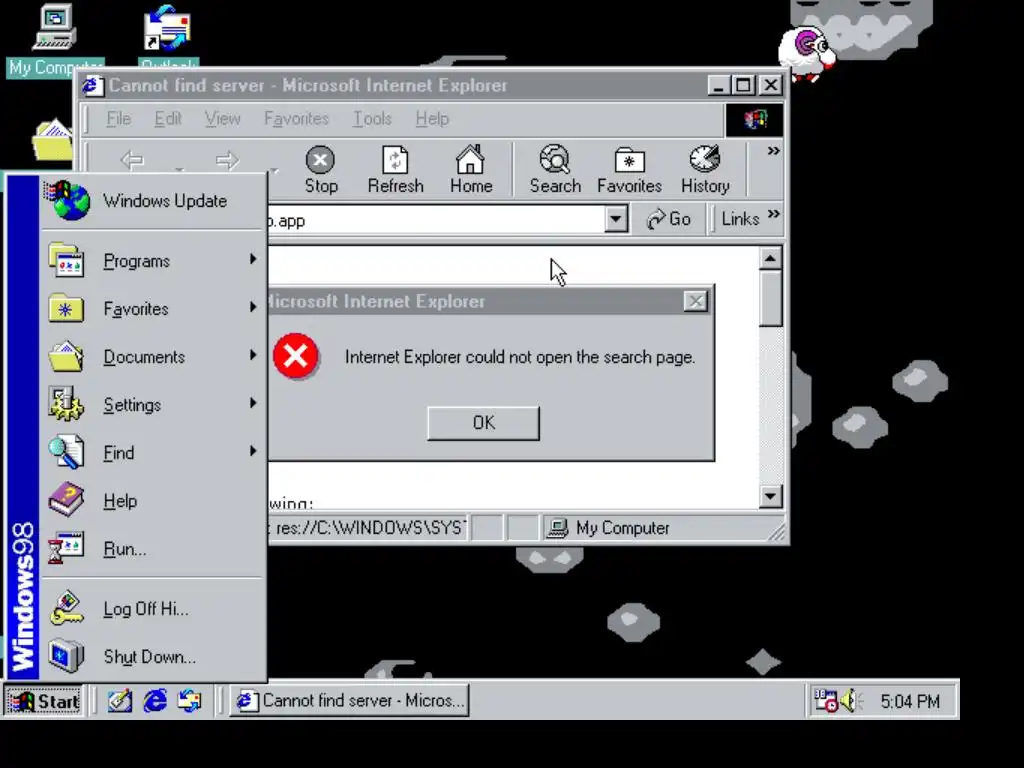This screenshot has height=768, width=1024.
Task: Click the vertical scrollbar thumb
Action: [x=771, y=298]
